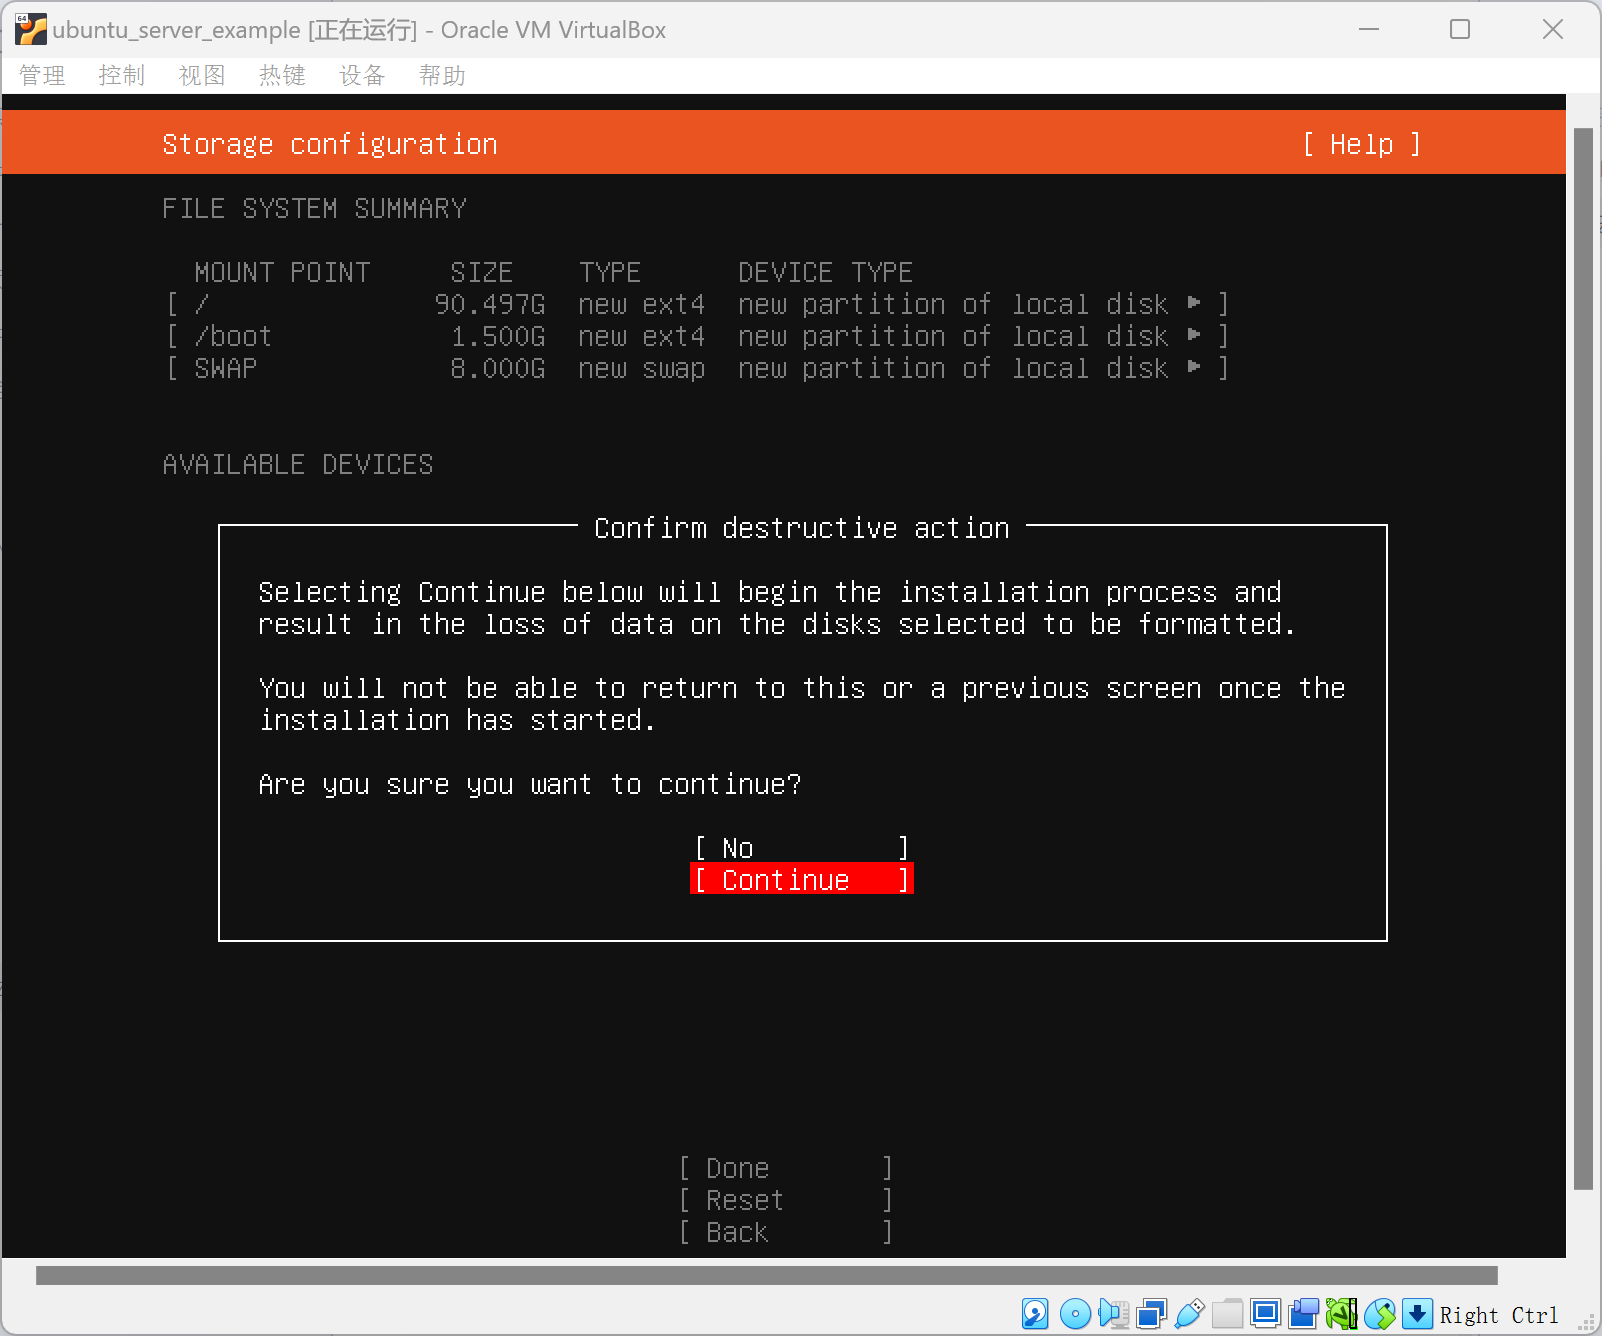This screenshot has width=1602, height=1336.
Task: Open the 控制 menu
Action: 122,76
